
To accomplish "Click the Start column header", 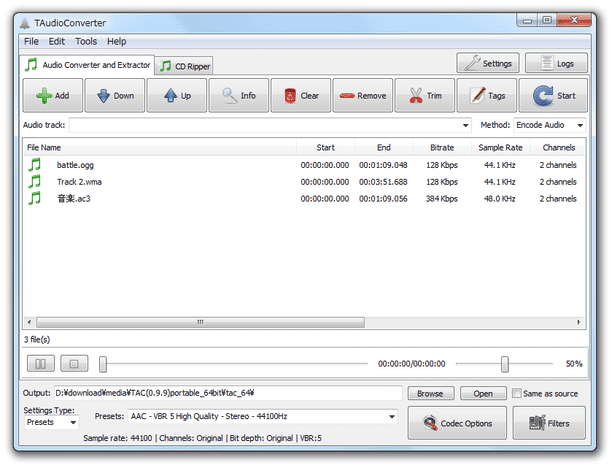I will (326, 148).
